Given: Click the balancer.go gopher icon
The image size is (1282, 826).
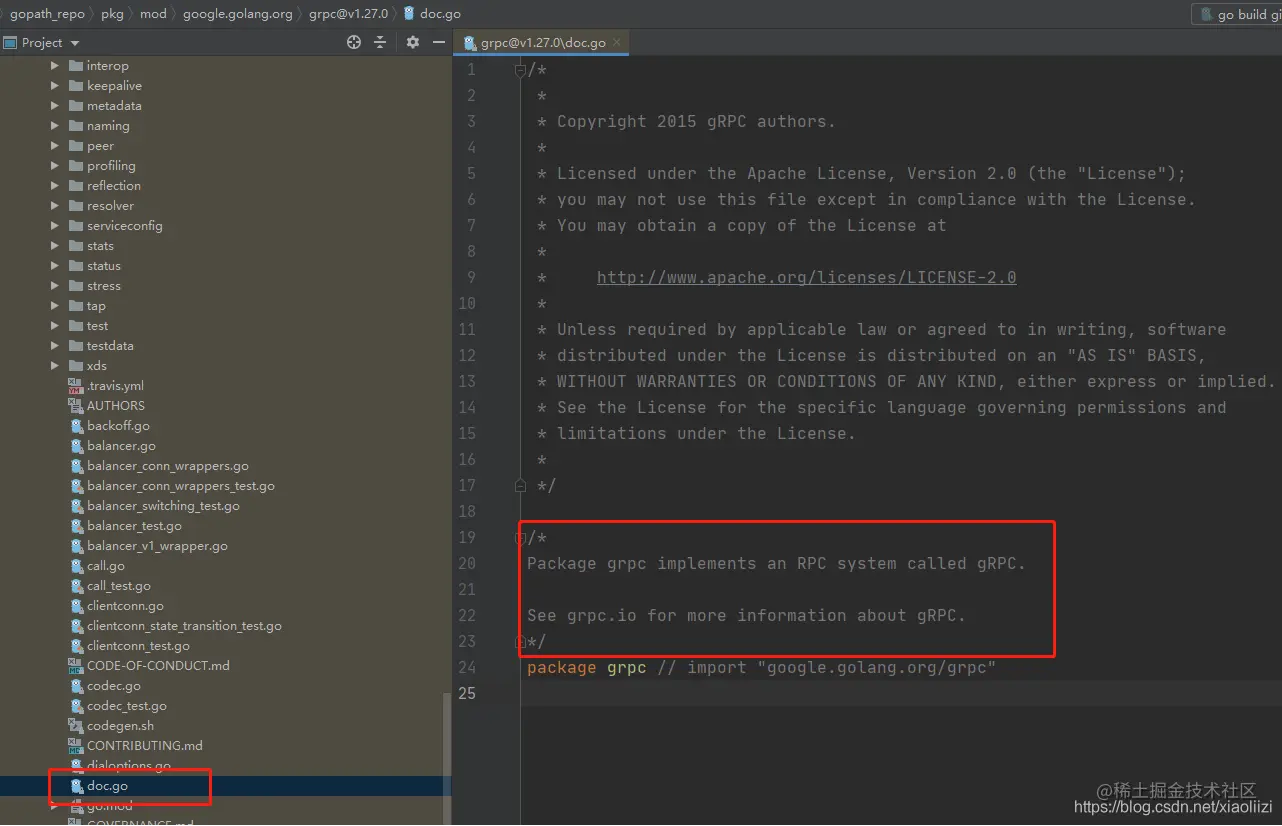Looking at the screenshot, I should 76,446.
